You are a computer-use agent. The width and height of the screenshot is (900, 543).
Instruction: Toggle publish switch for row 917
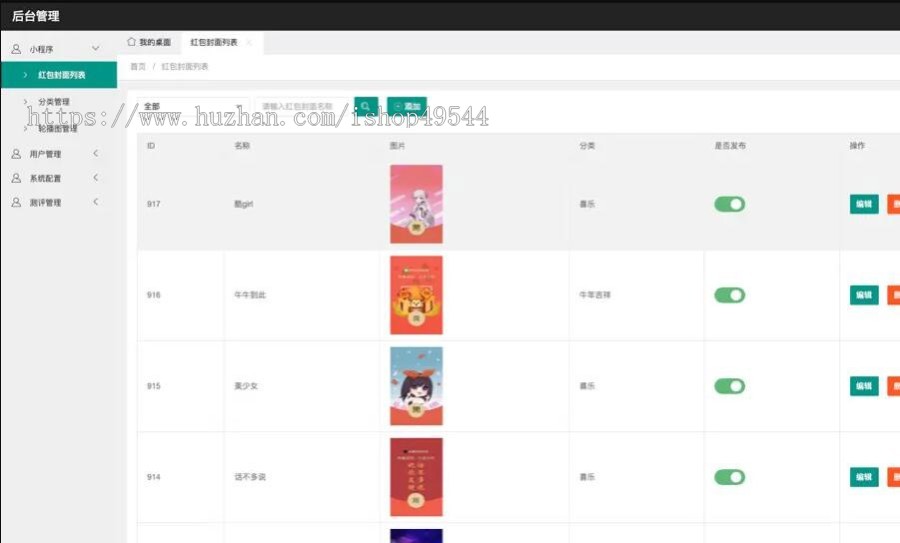(730, 204)
